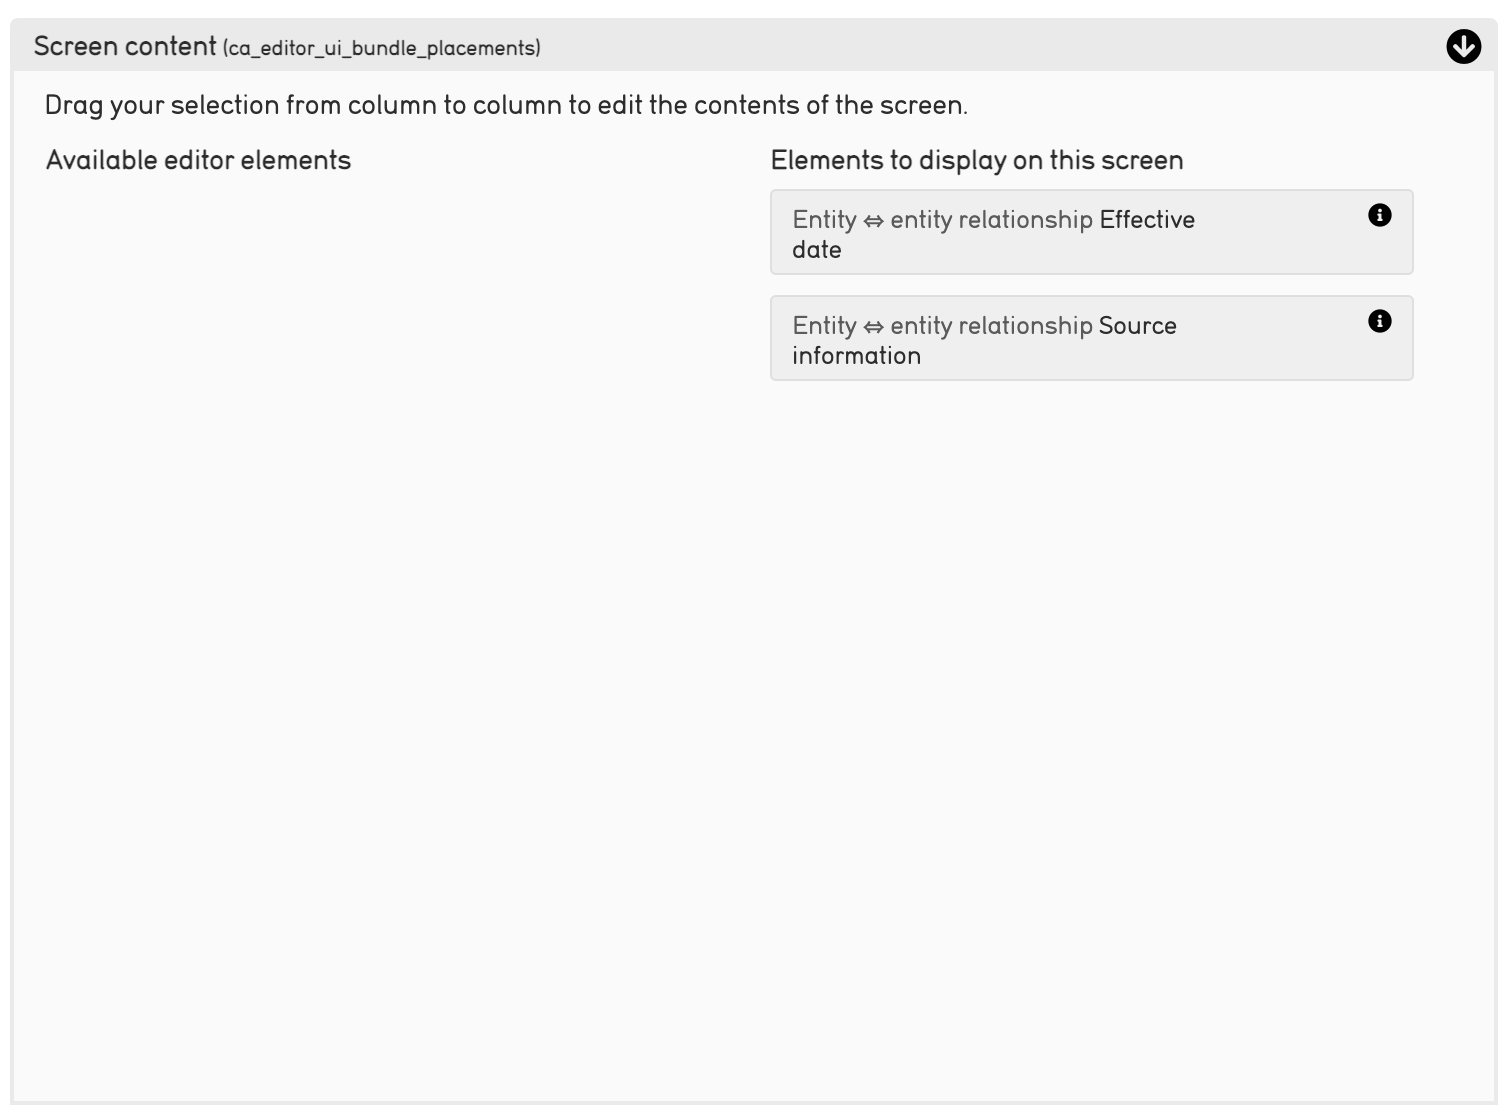The height and width of the screenshot is (1120, 1512).
Task: Click Entity prefix text in Source information item
Action: pyautogui.click(x=824, y=326)
